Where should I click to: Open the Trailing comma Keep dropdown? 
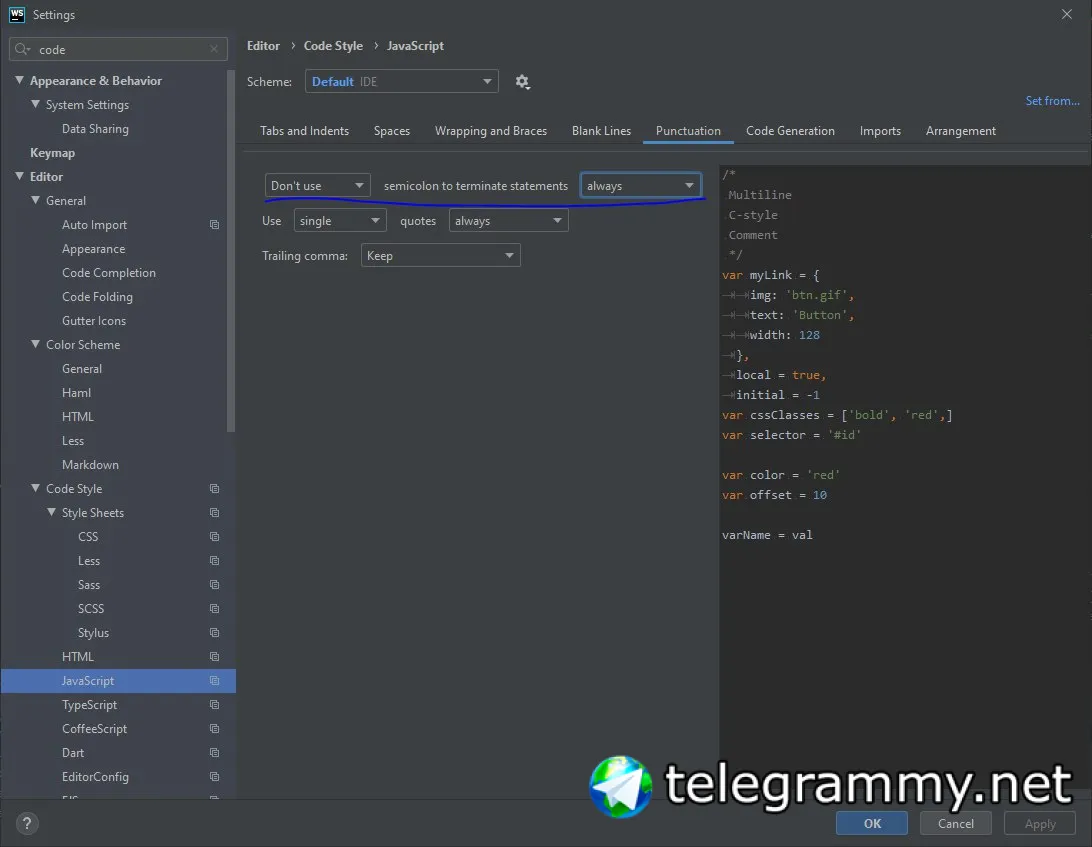pyautogui.click(x=440, y=255)
